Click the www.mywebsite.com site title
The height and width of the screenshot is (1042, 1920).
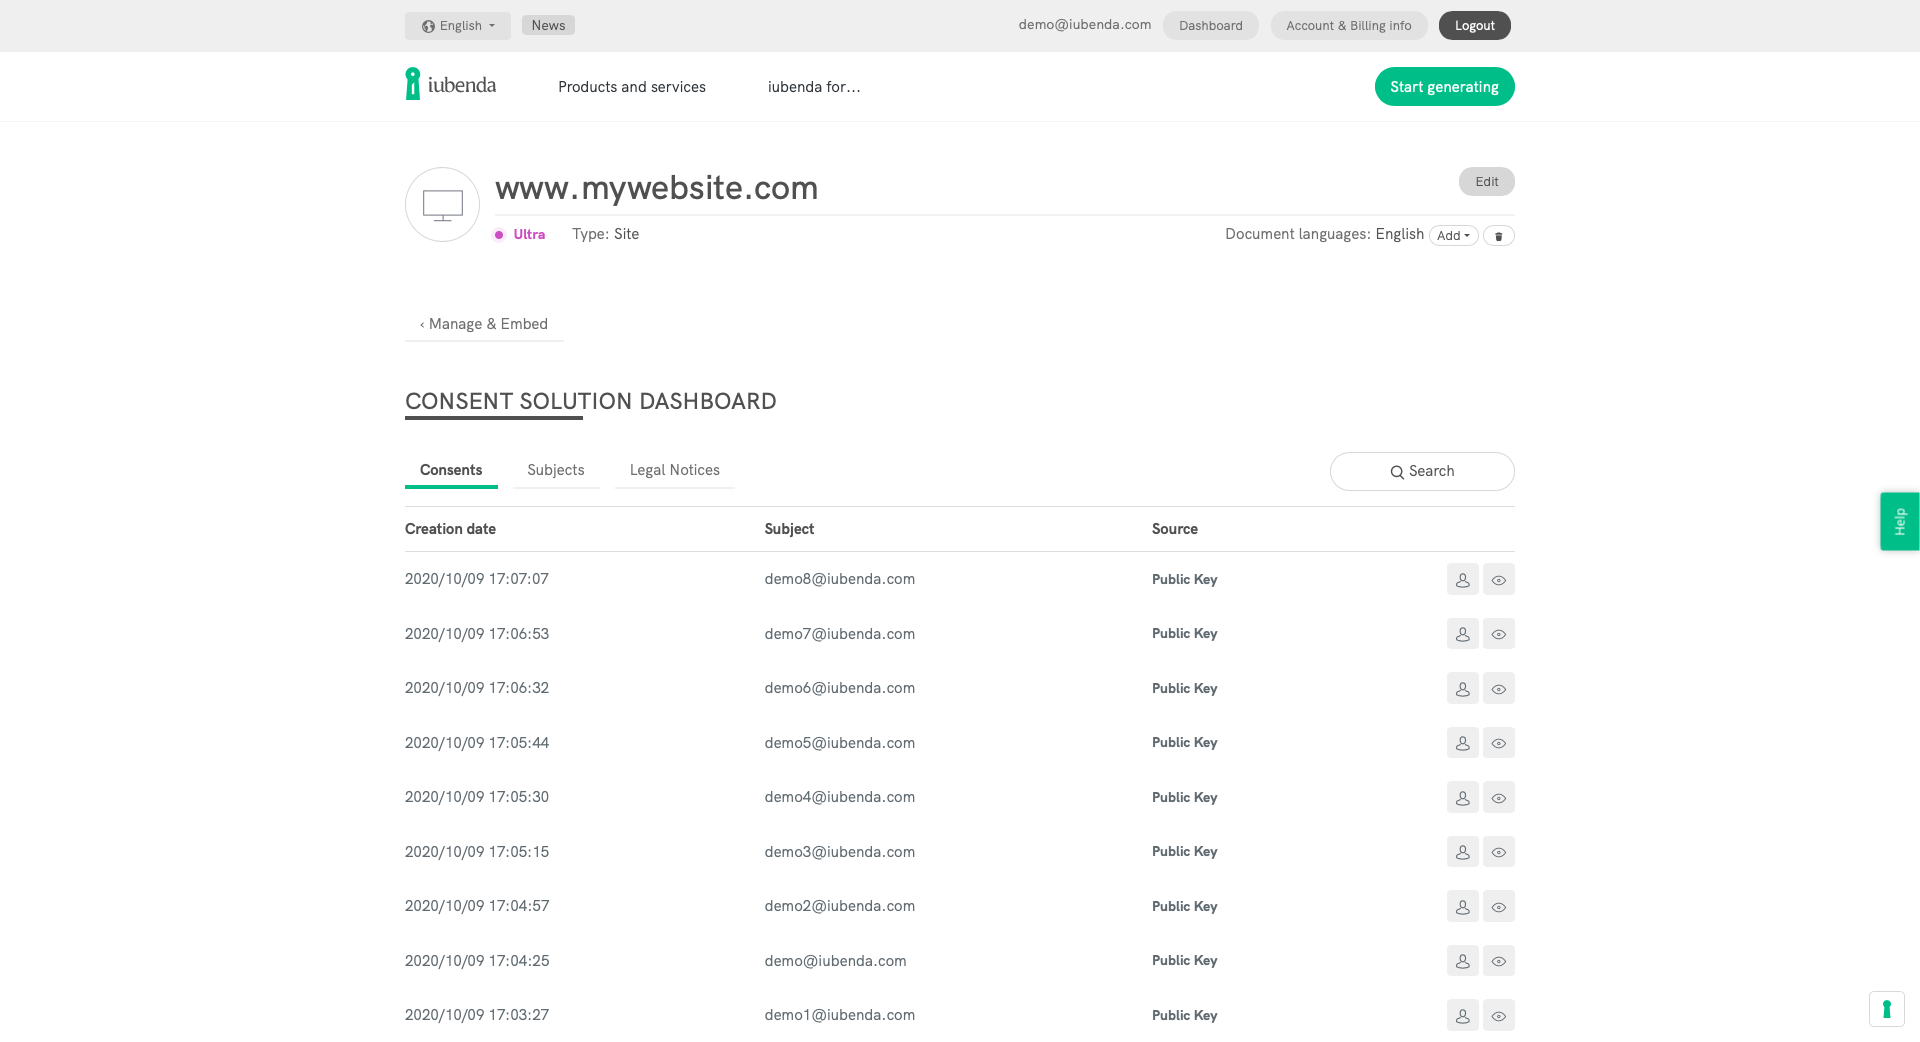(x=656, y=188)
